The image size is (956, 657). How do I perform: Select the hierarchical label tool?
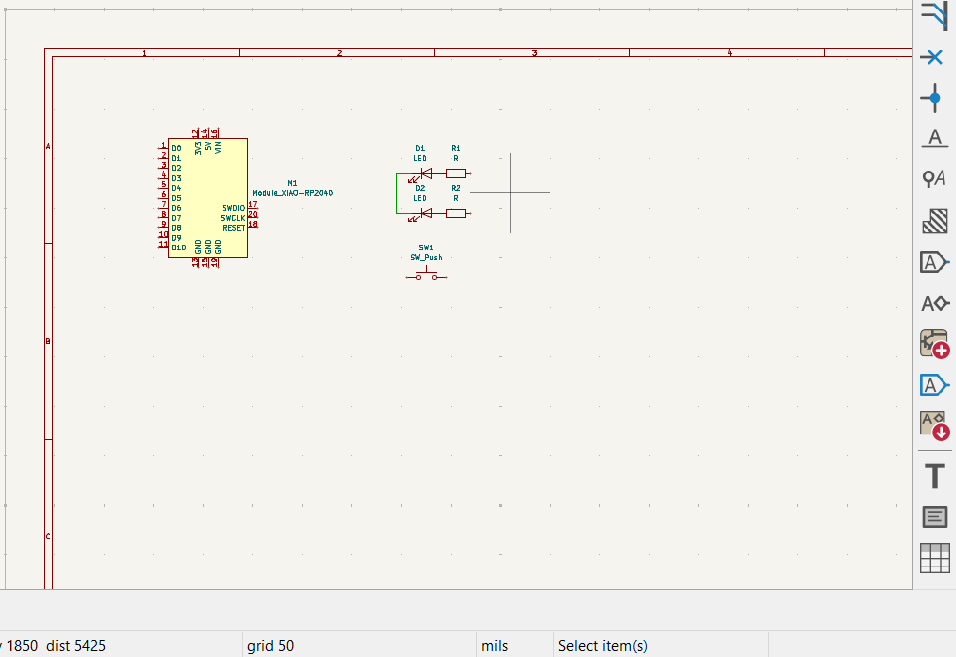(934, 303)
